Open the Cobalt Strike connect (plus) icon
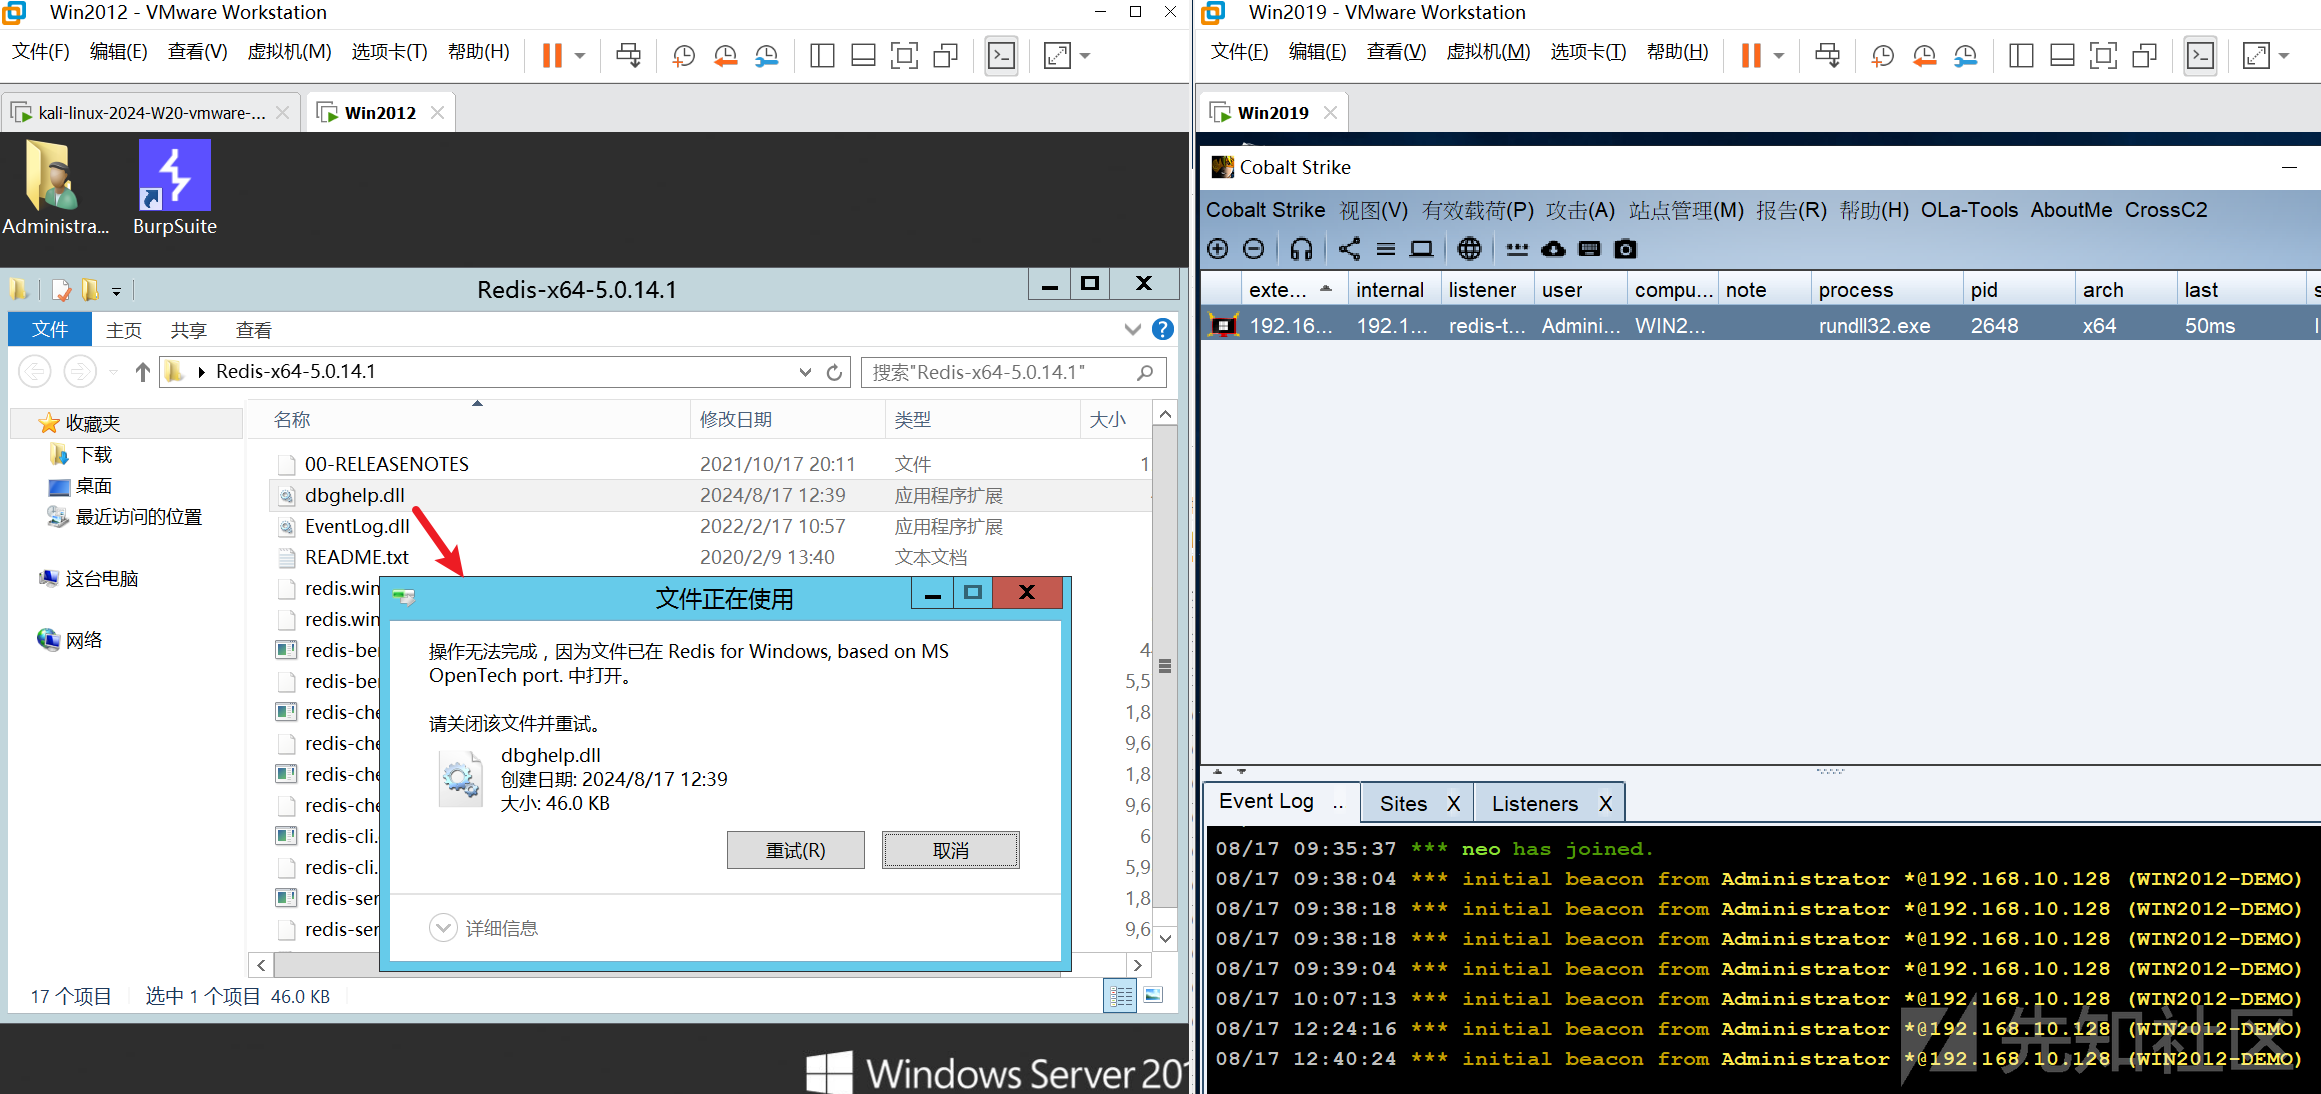The image size is (2321, 1094). pos(1217,249)
